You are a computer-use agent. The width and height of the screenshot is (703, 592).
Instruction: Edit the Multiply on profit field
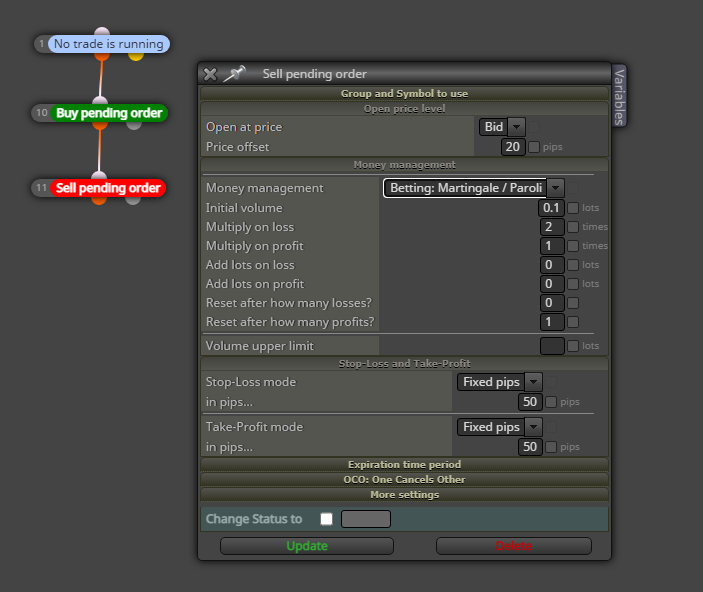tap(552, 246)
